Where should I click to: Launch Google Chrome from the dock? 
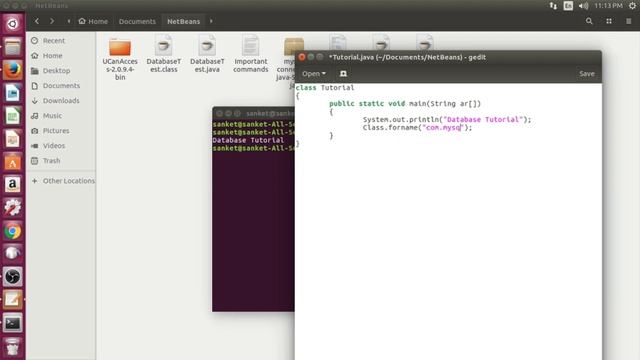click(13, 231)
